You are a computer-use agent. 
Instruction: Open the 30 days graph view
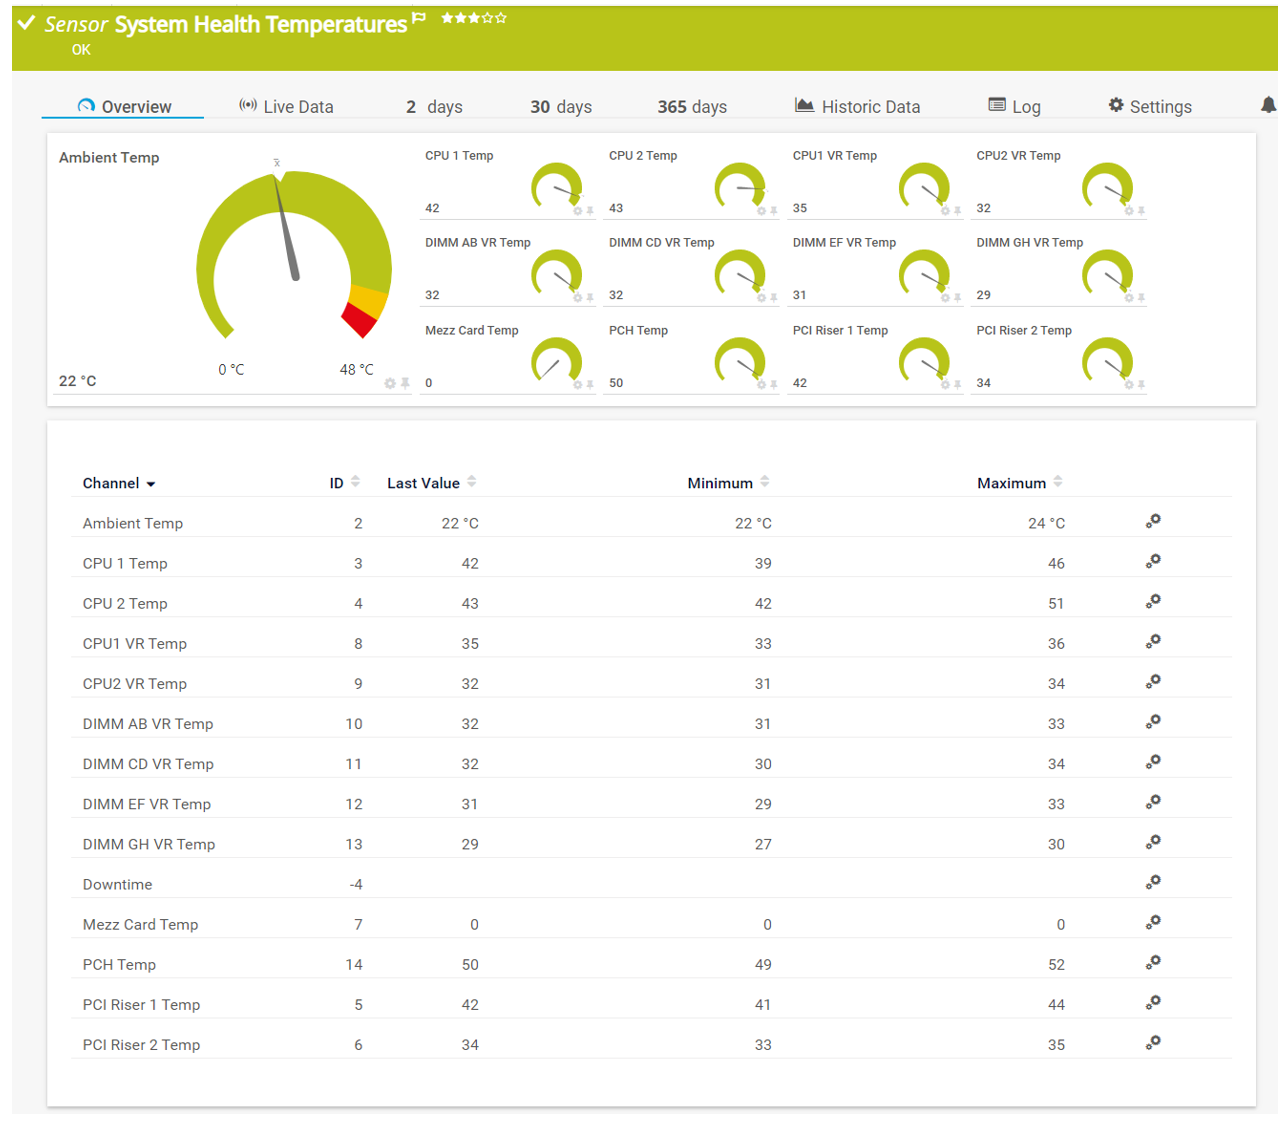[560, 106]
